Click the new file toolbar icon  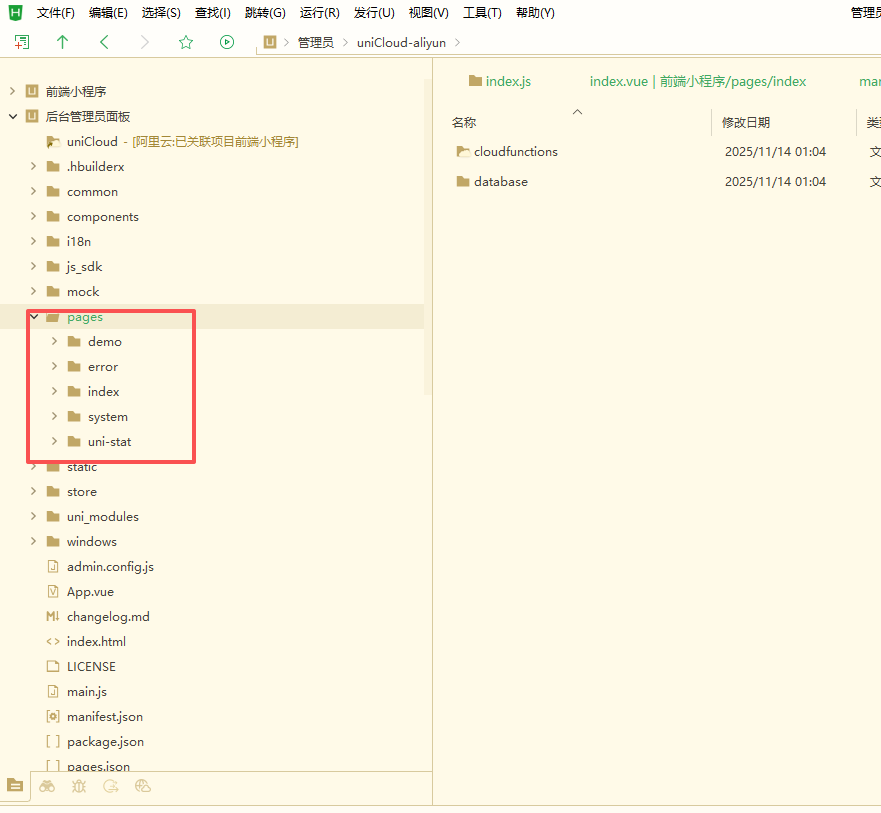[x=22, y=42]
